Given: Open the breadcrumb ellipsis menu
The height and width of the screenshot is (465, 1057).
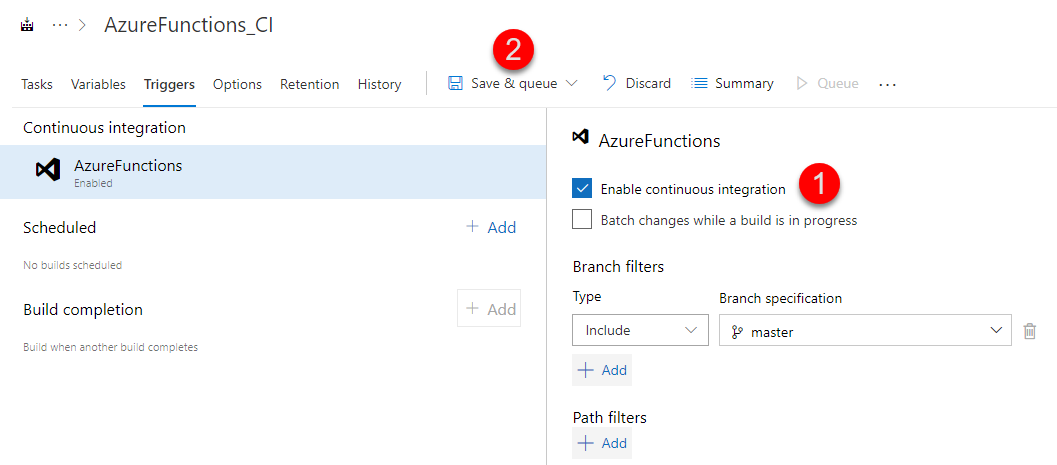Looking at the screenshot, I should click(60, 26).
